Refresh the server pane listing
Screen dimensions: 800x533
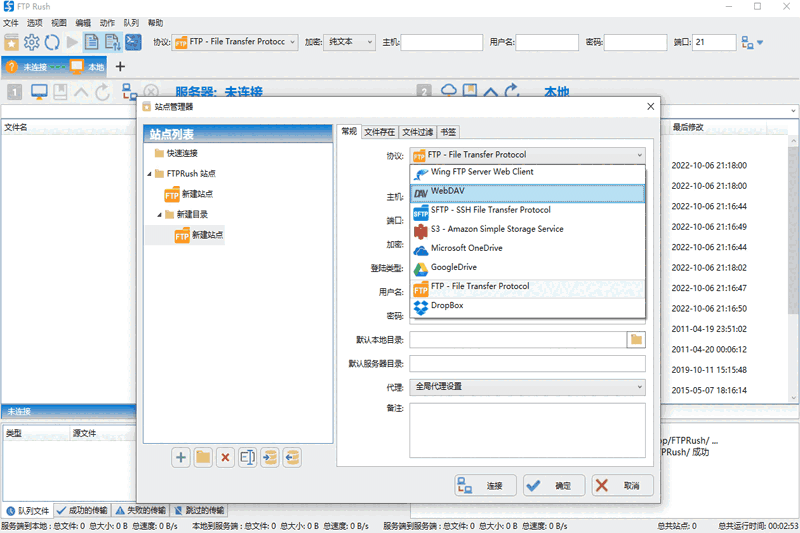pos(103,92)
